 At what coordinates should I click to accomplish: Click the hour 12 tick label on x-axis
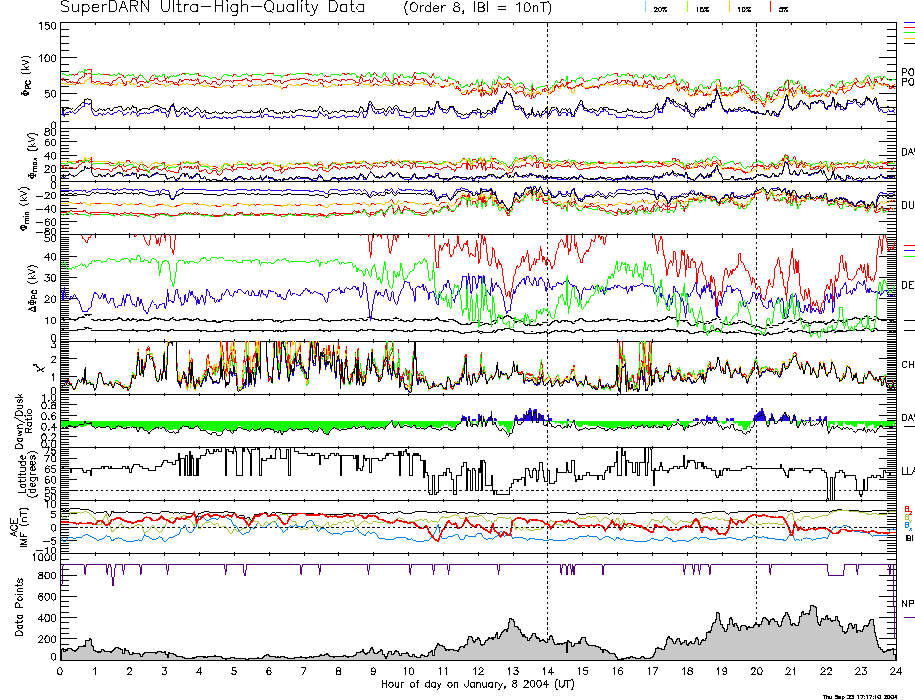477,673
